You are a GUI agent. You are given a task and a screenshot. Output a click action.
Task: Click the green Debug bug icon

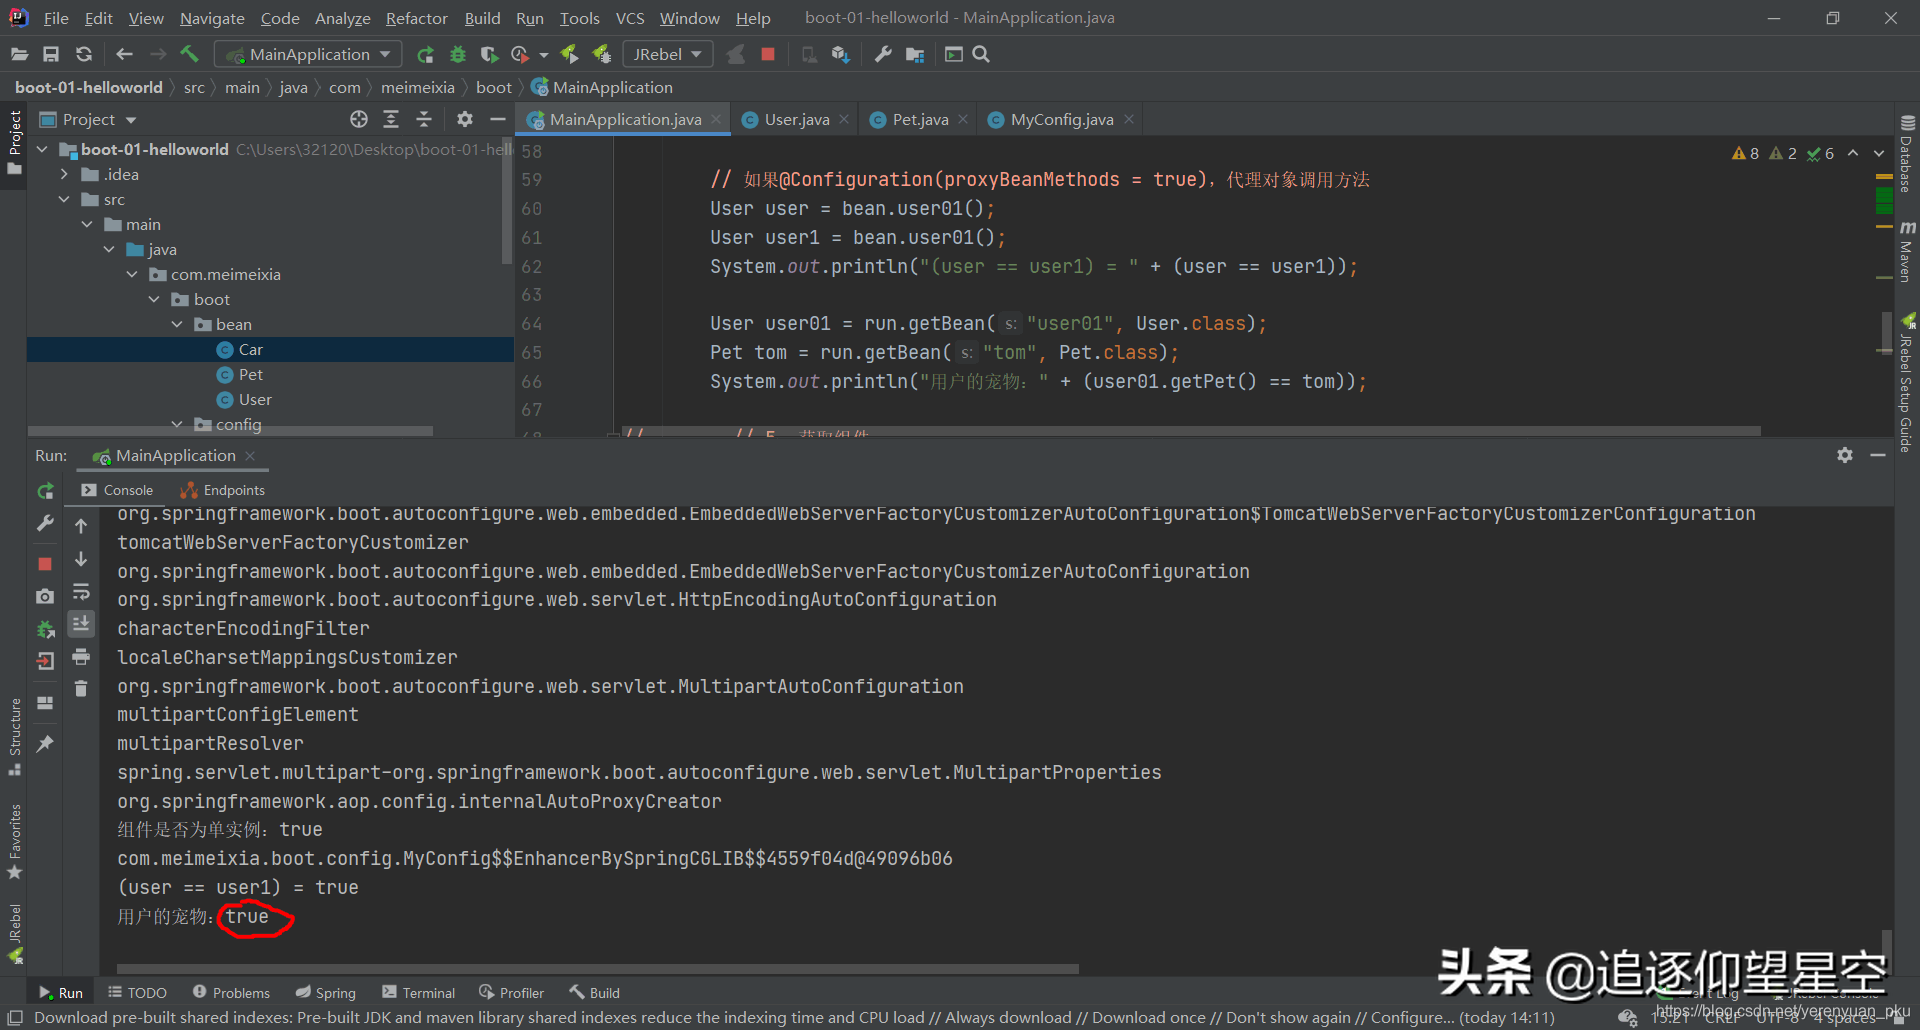(458, 54)
